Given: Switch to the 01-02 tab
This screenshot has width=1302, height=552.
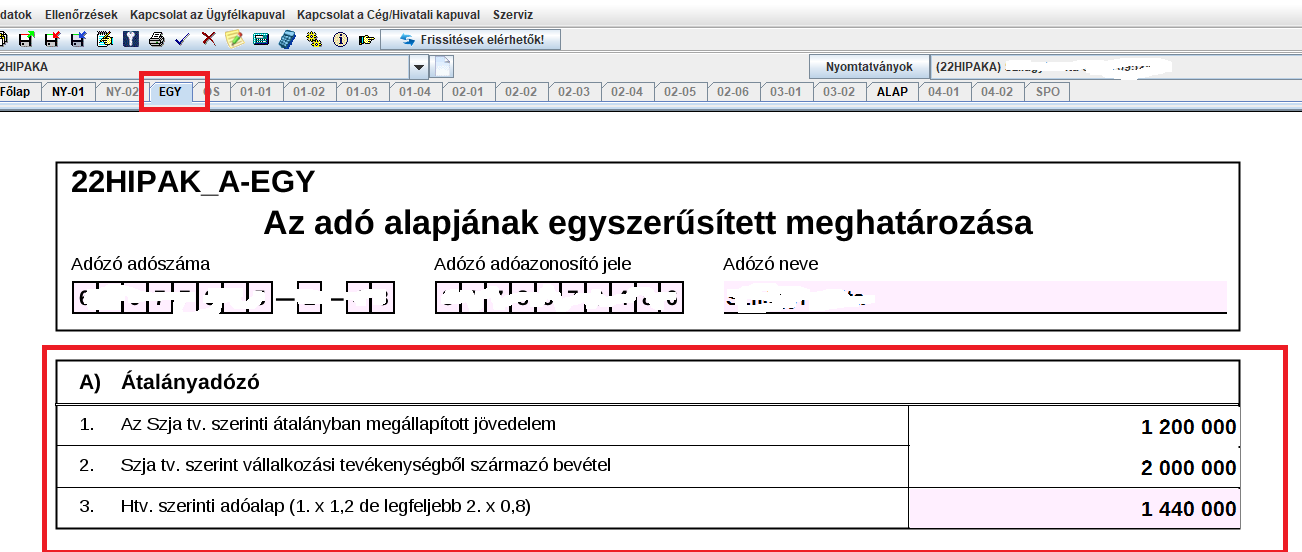Looking at the screenshot, I should click(x=309, y=92).
